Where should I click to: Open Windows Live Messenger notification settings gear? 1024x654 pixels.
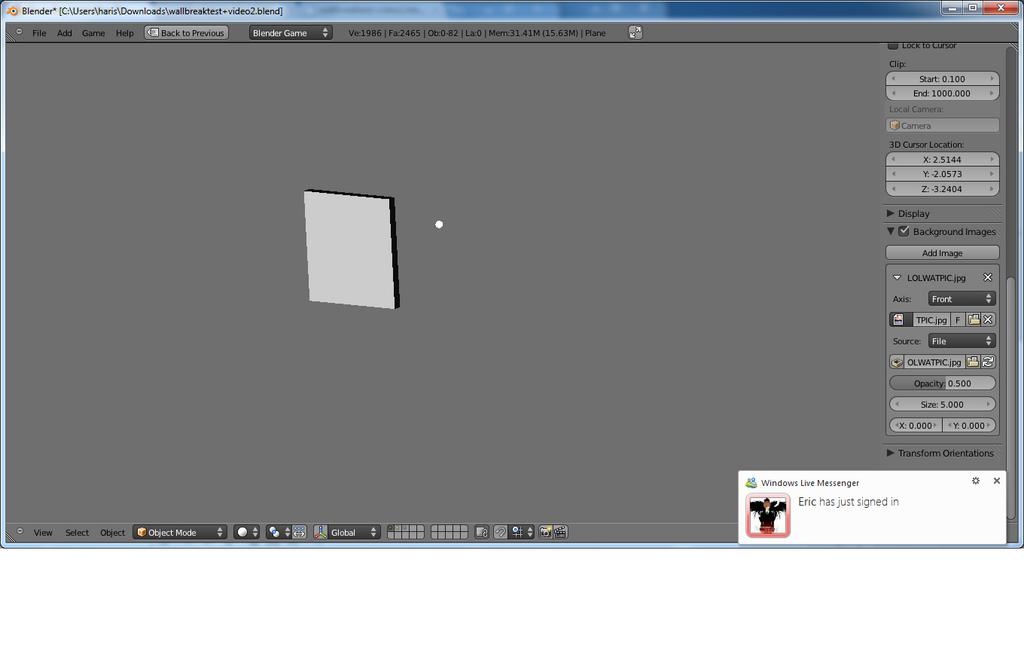point(976,481)
